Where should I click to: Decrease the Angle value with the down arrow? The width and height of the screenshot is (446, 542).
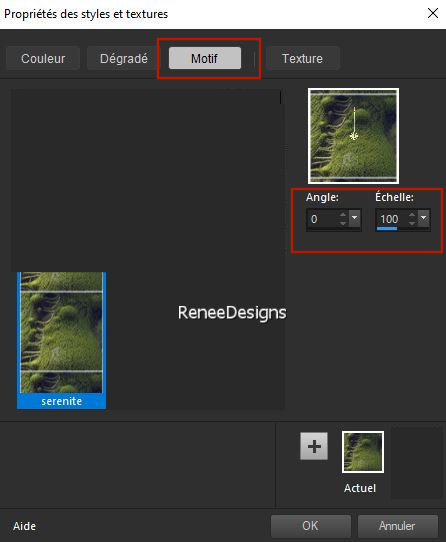343,223
